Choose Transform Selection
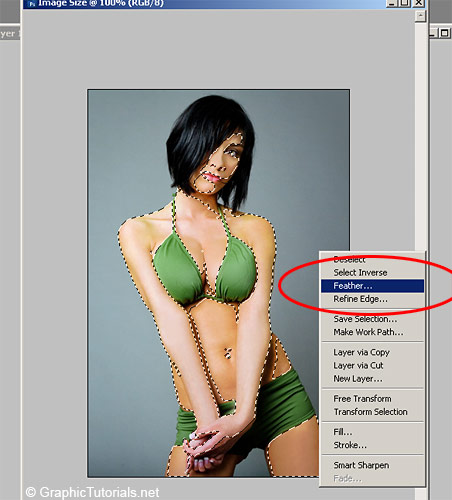The image size is (452, 500). tap(372, 412)
